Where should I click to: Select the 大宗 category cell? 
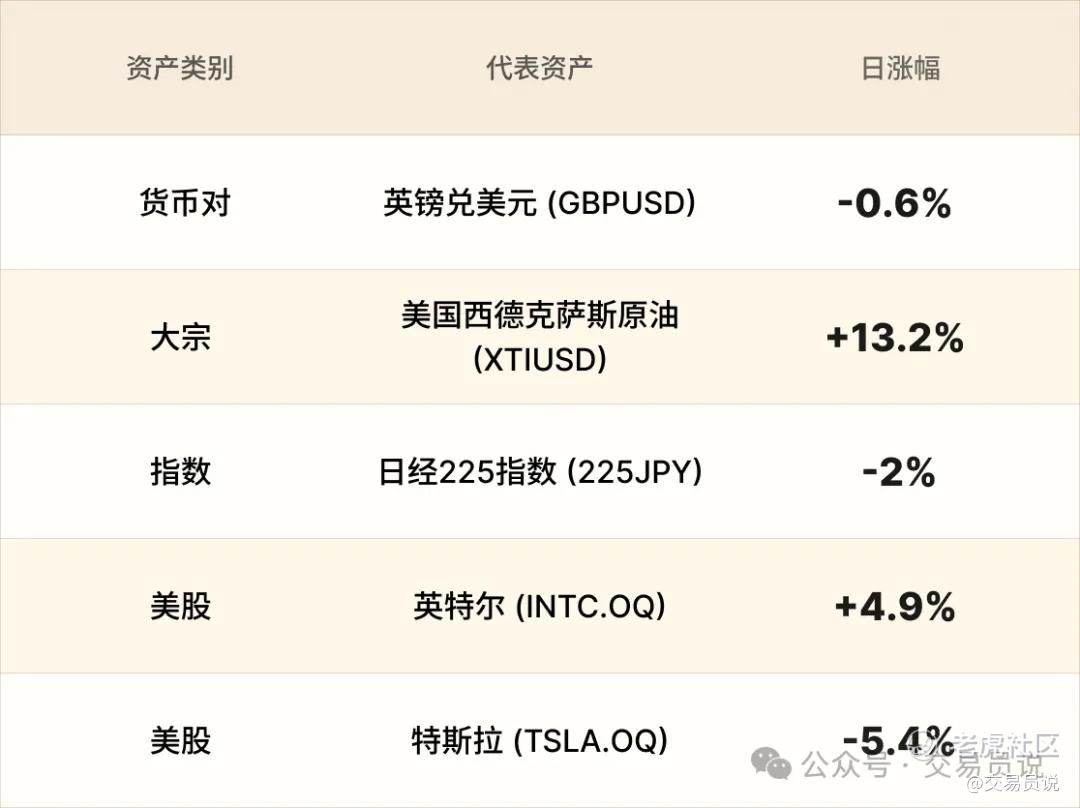pos(180,337)
